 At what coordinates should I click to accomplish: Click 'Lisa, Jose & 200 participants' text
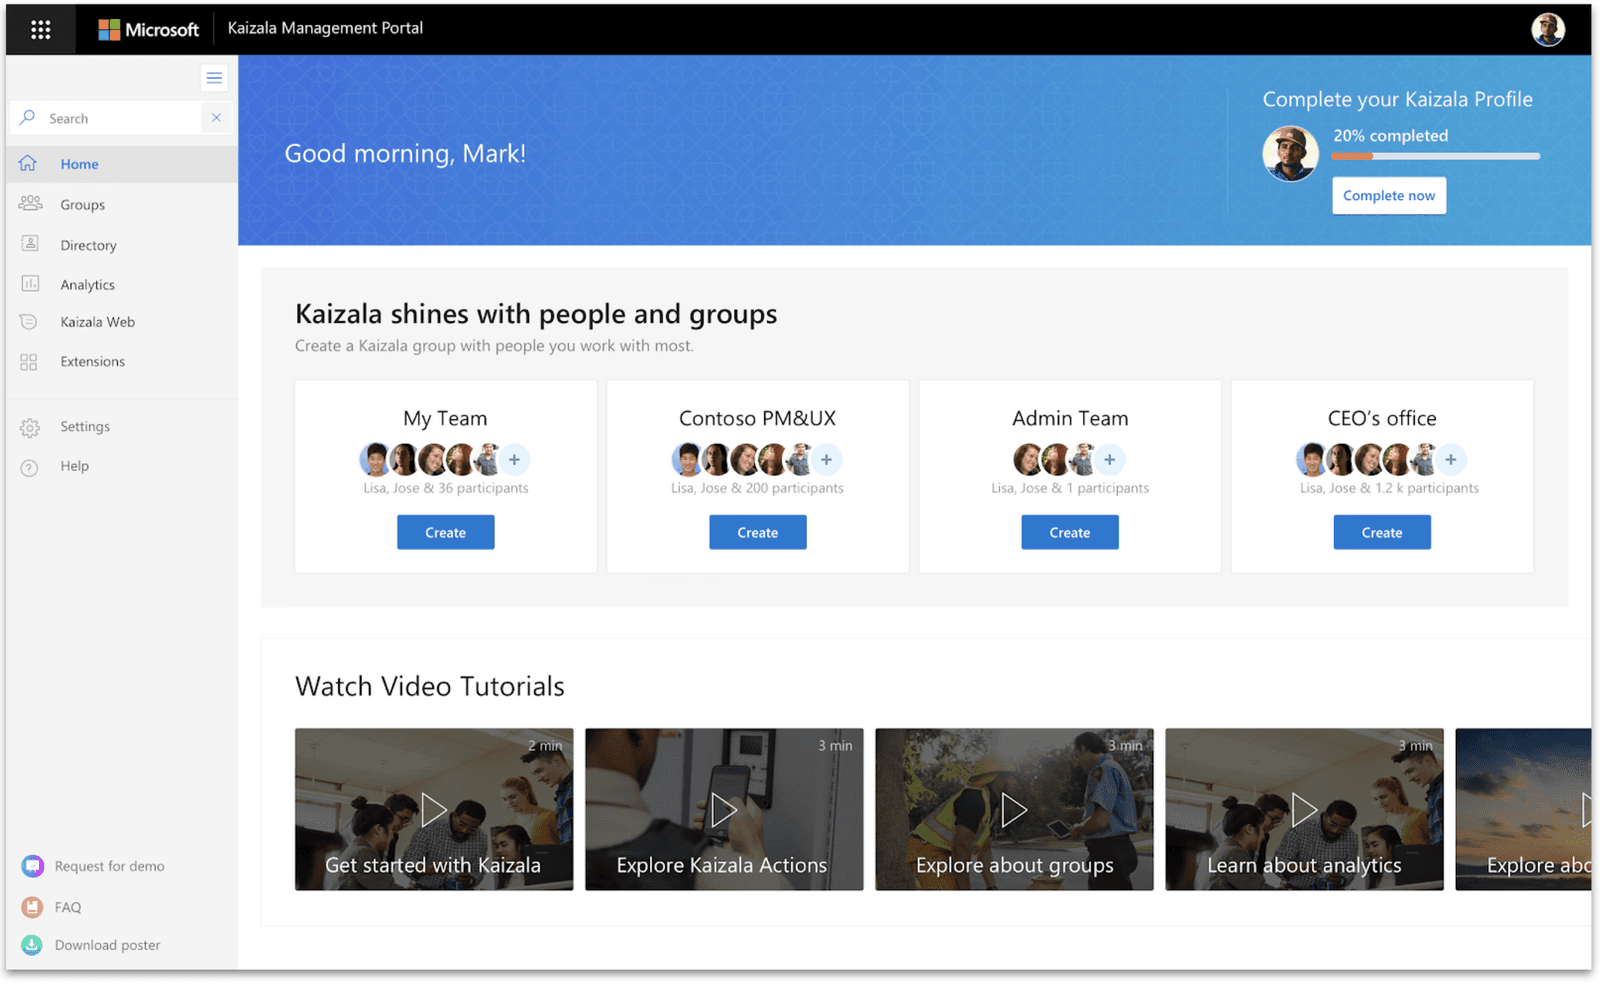click(757, 488)
